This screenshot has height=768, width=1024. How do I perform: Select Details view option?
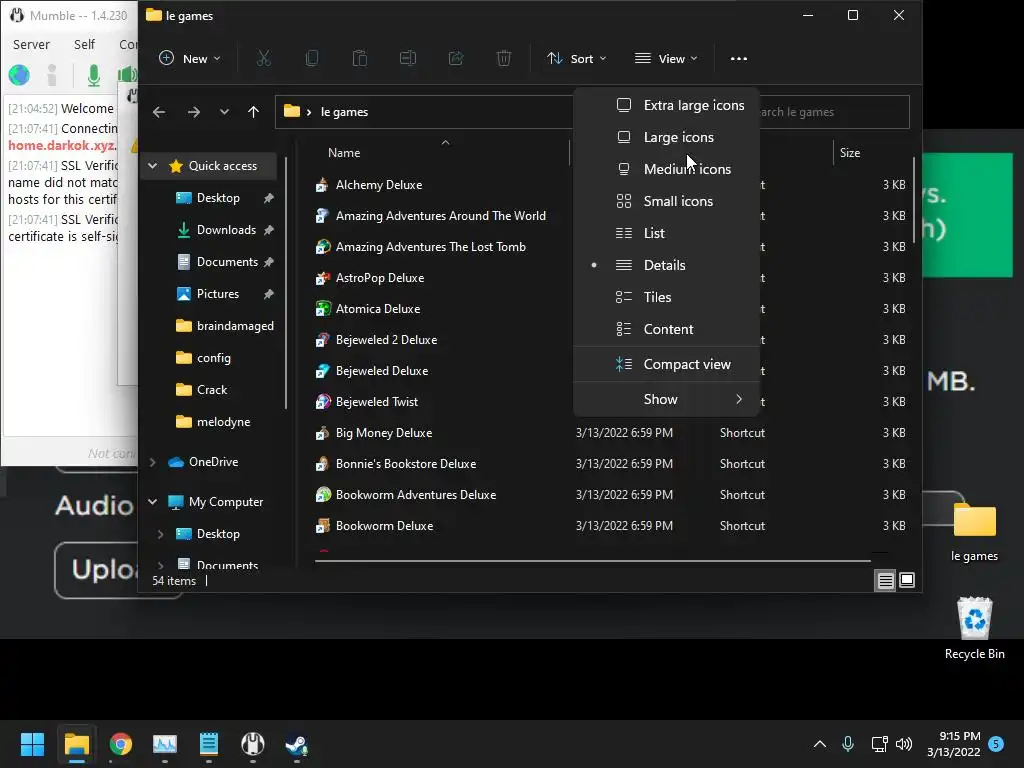667,265
